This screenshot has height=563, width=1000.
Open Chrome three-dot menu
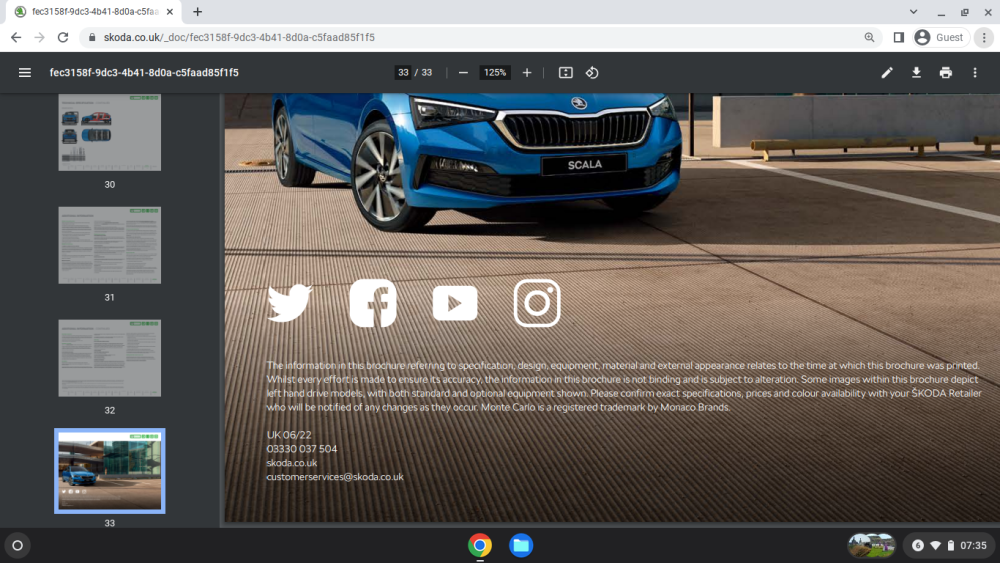[984, 38]
